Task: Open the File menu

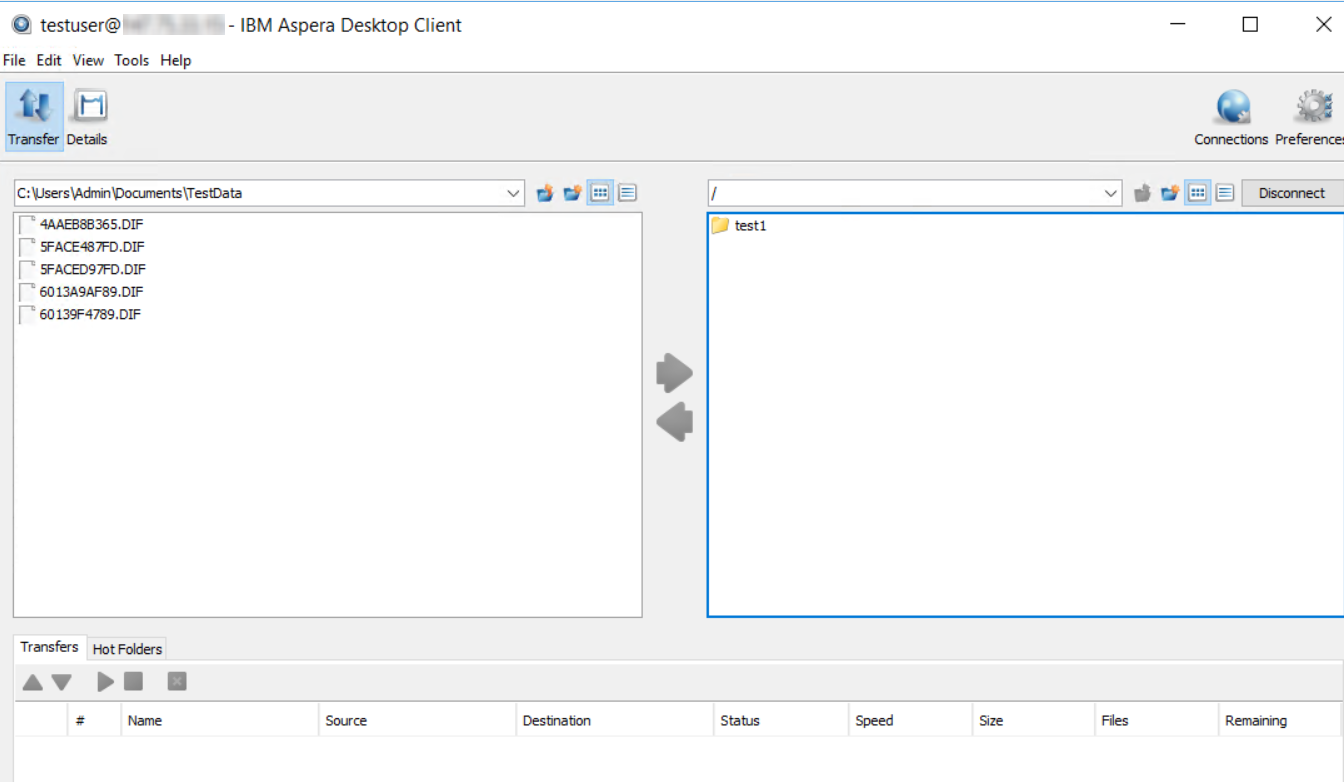Action: 14,60
